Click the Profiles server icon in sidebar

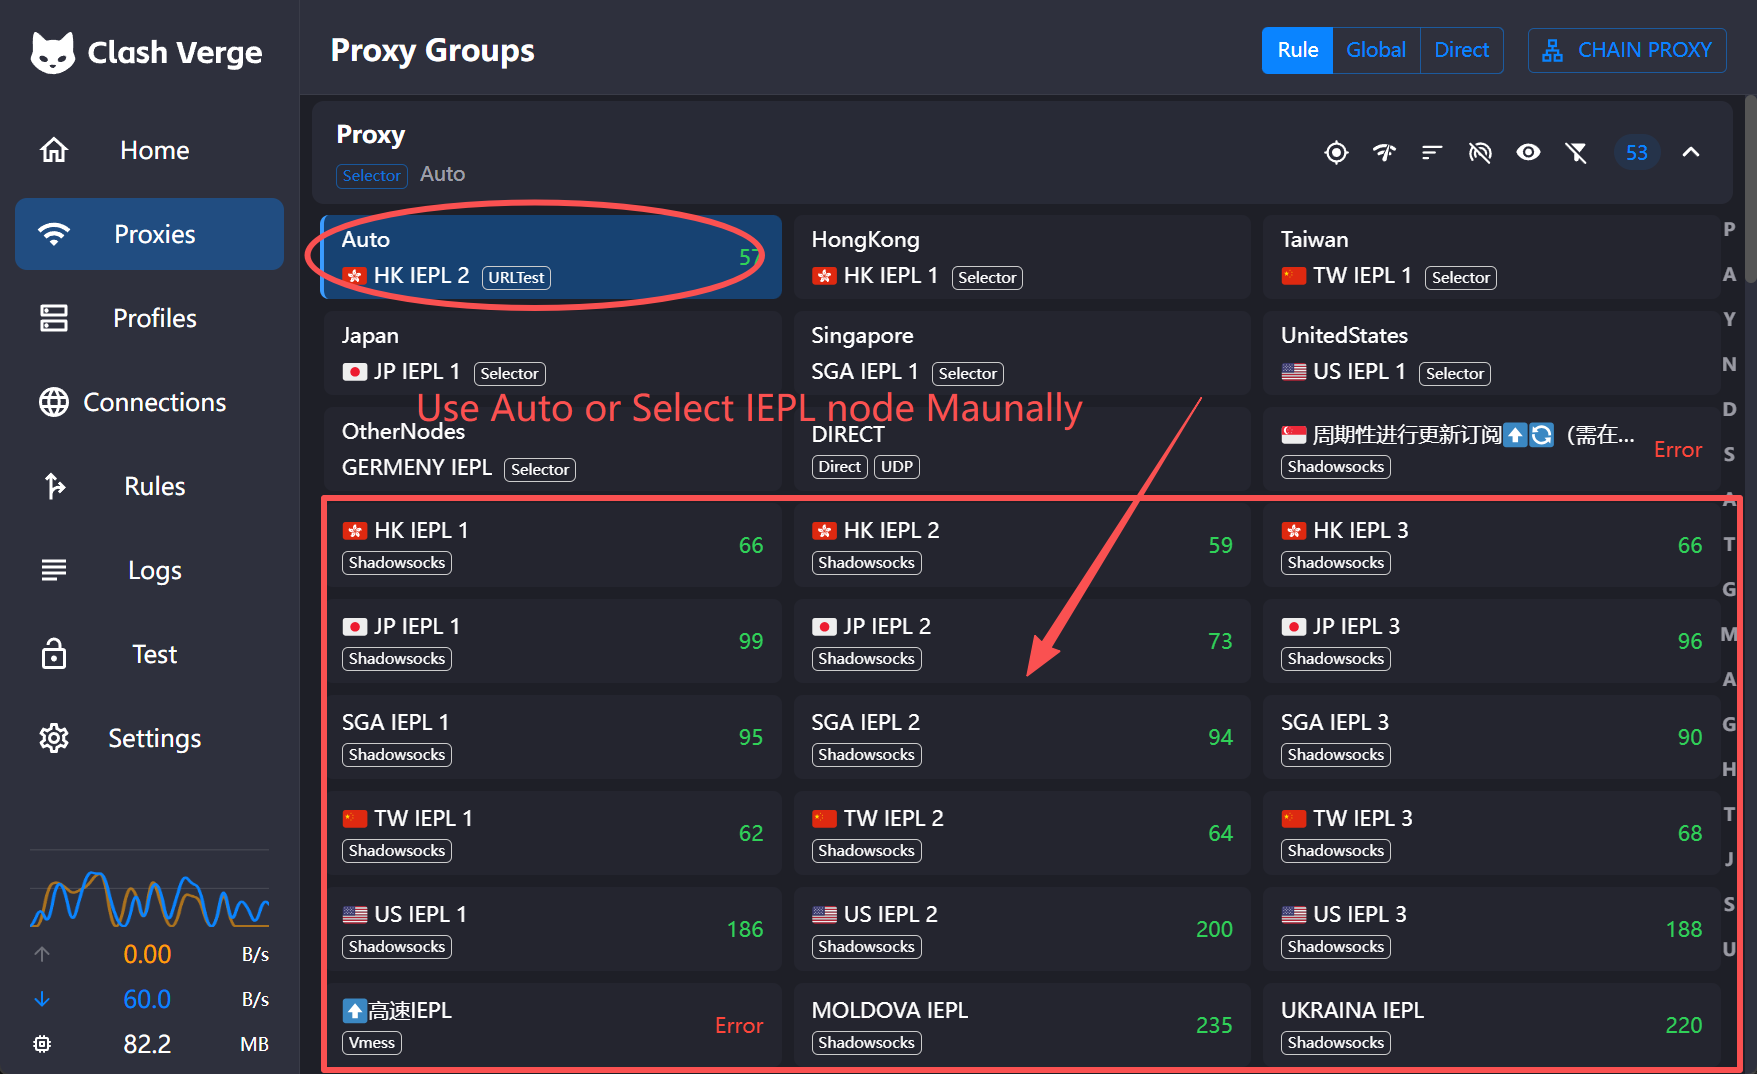54,318
